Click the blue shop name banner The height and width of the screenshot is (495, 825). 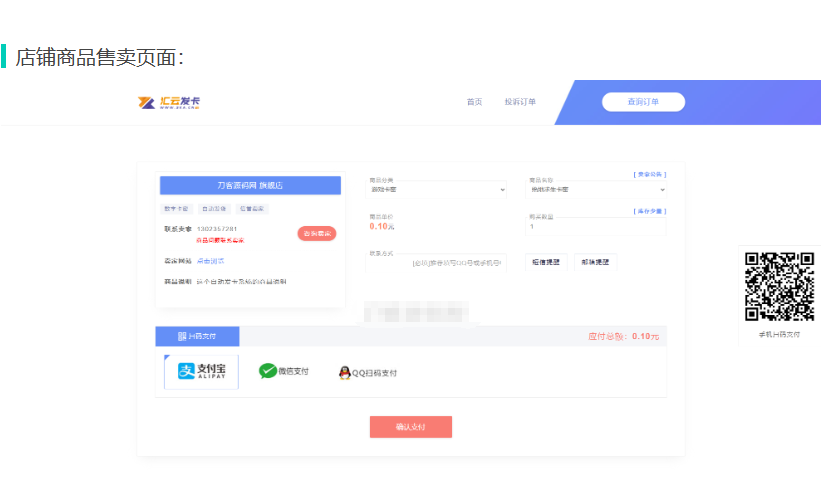[x=250, y=185]
